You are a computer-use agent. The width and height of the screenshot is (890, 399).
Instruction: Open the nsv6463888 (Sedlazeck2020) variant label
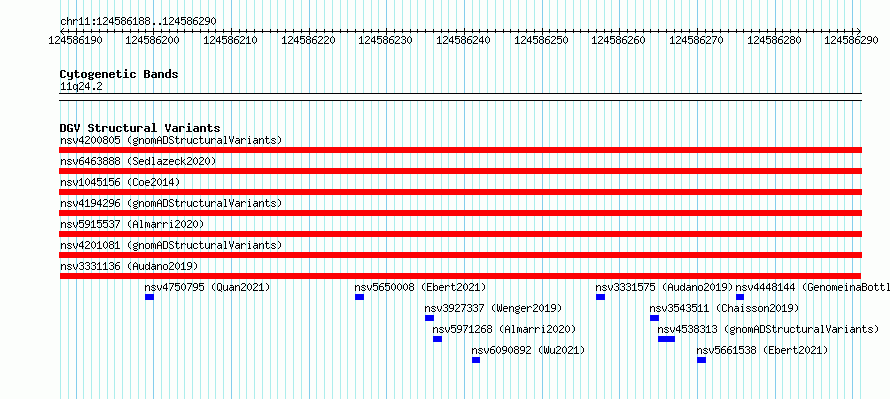pos(138,161)
